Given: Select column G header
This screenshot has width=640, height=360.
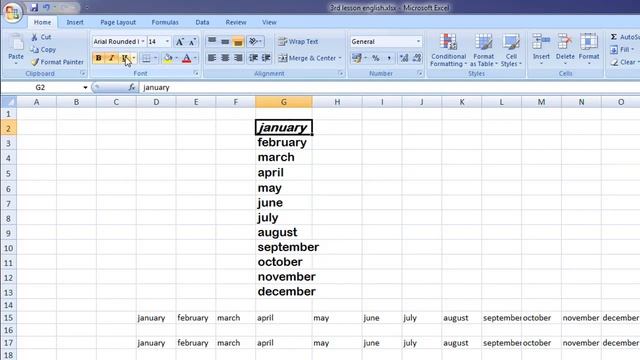Looking at the screenshot, I should [x=284, y=102].
